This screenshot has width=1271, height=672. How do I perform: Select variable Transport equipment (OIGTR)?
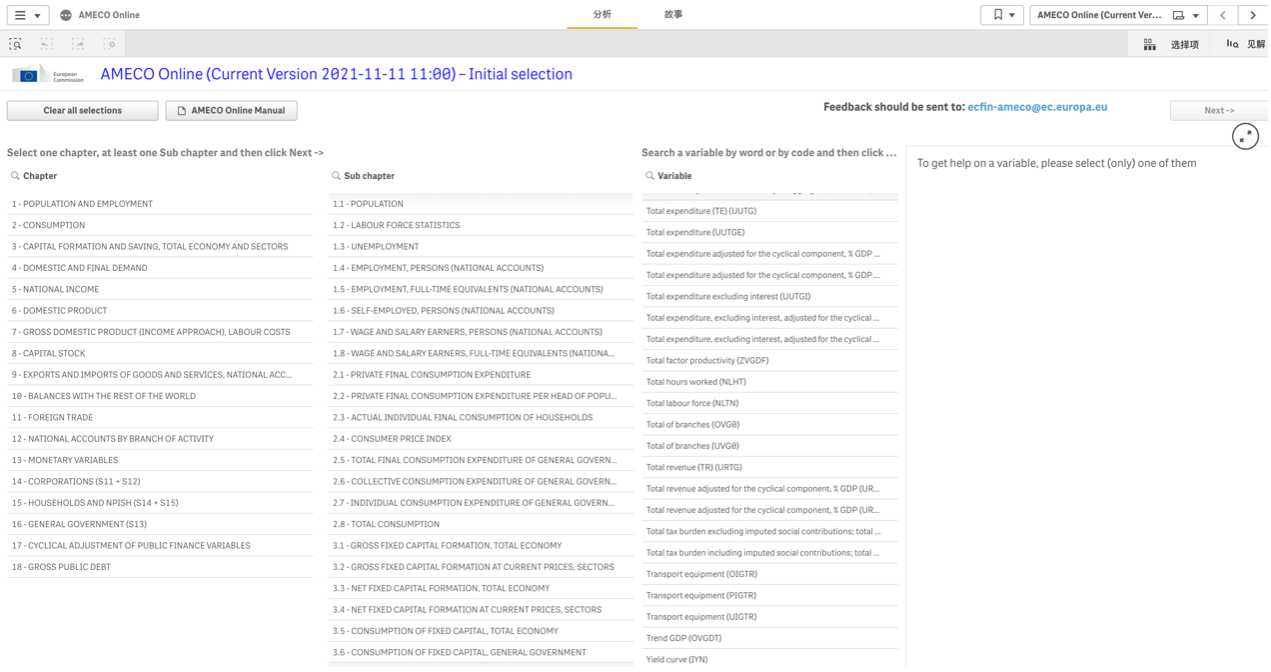point(769,574)
